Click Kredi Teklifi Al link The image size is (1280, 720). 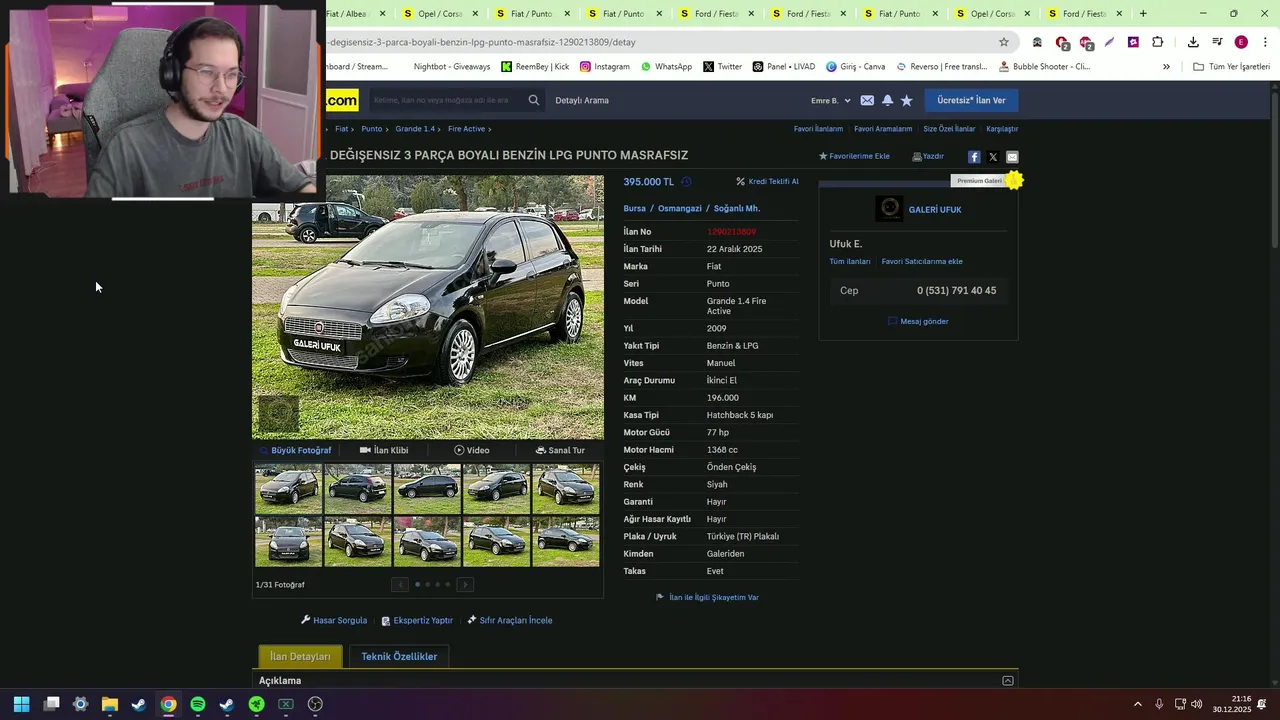point(768,182)
